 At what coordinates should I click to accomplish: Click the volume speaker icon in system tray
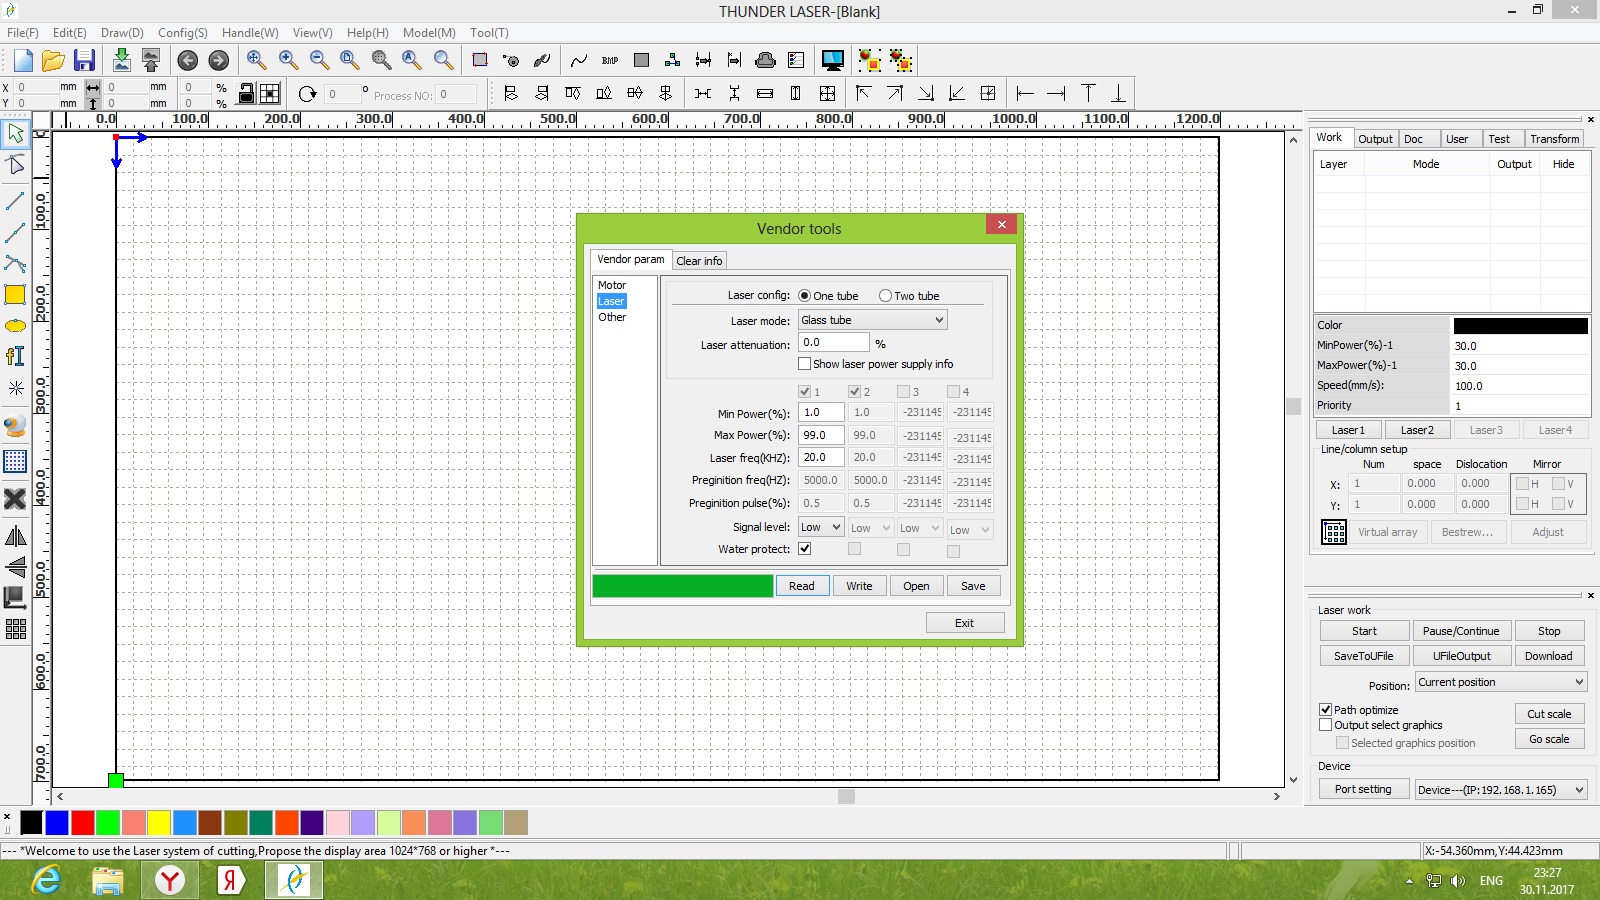click(1458, 881)
